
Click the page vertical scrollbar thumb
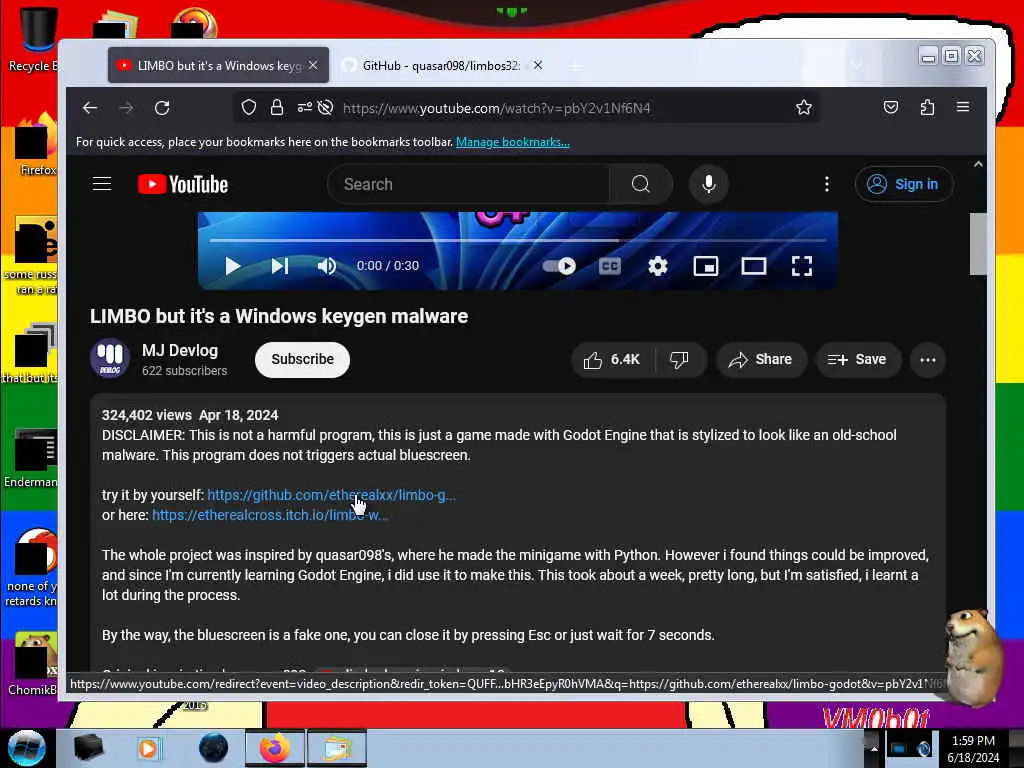[978, 244]
